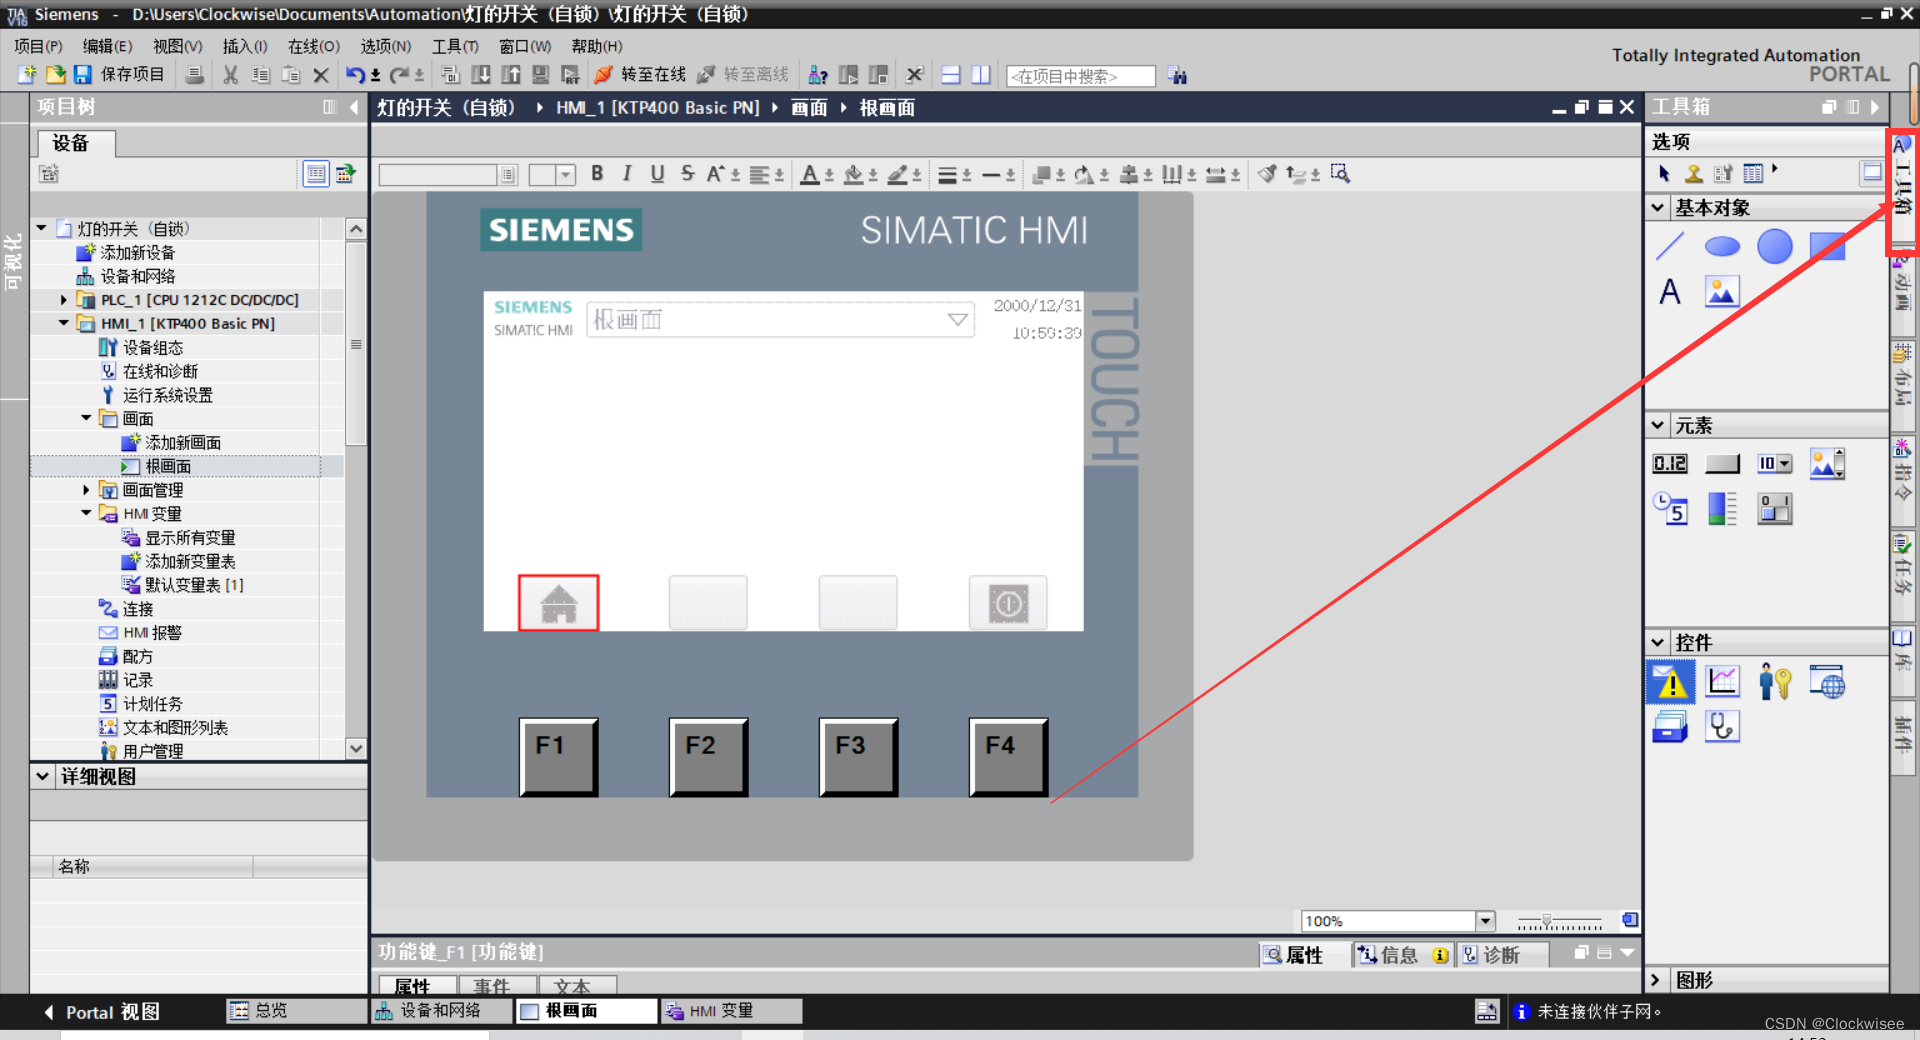Select the Rectangle tool in 基本对象
Image resolution: width=1920 pixels, height=1040 pixels.
coord(1827,246)
